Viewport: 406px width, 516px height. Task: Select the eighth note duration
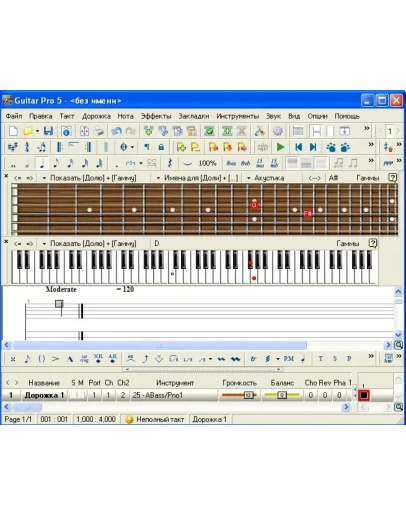click(x=56, y=163)
